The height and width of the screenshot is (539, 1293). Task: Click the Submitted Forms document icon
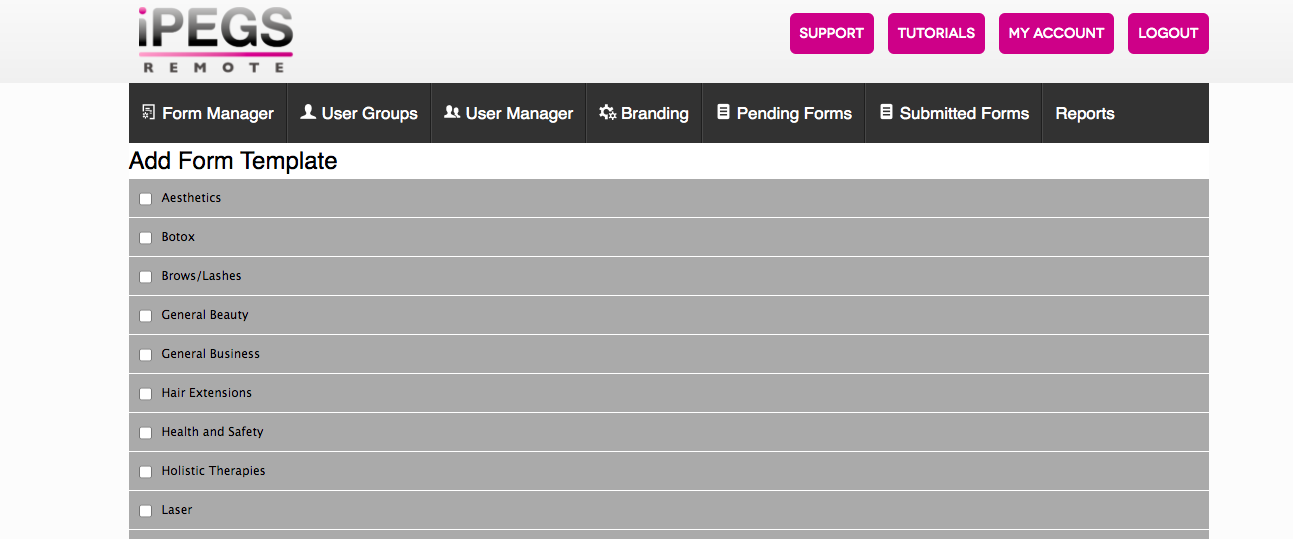(x=886, y=112)
